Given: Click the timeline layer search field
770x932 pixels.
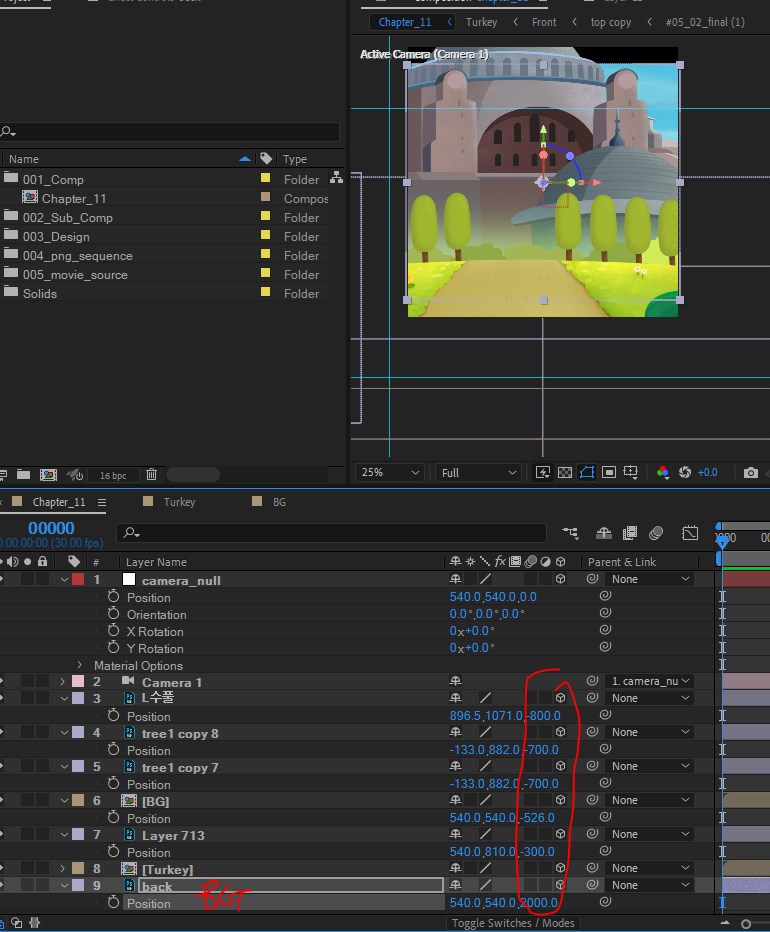Looking at the screenshot, I should pos(331,533).
